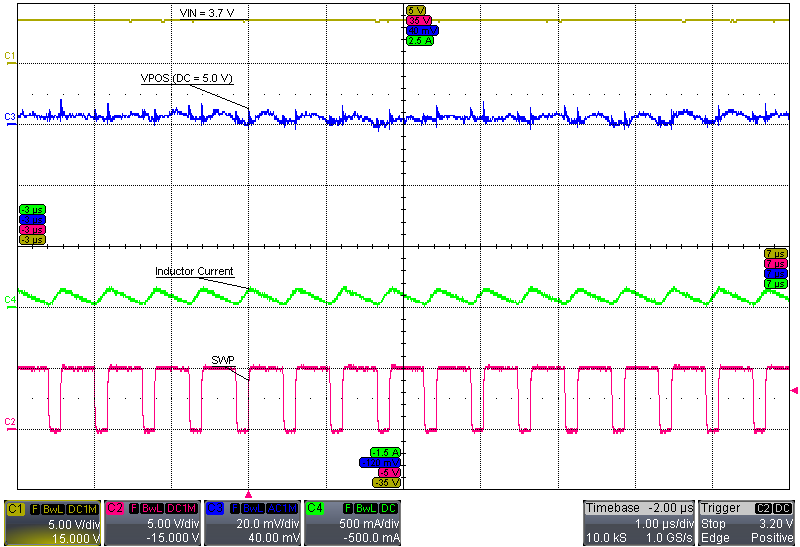800x547 pixels.
Task: Select the blue C3 channel descriptor box
Action: [251, 523]
